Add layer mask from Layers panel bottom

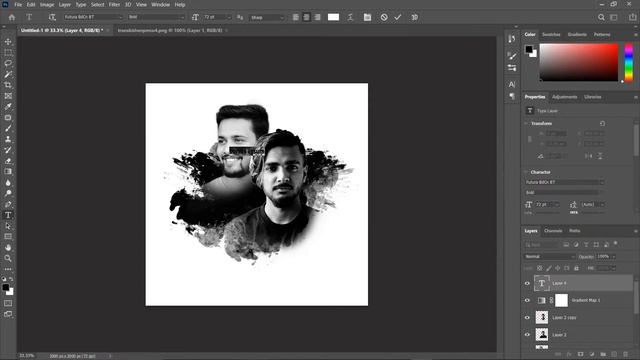pos(580,354)
